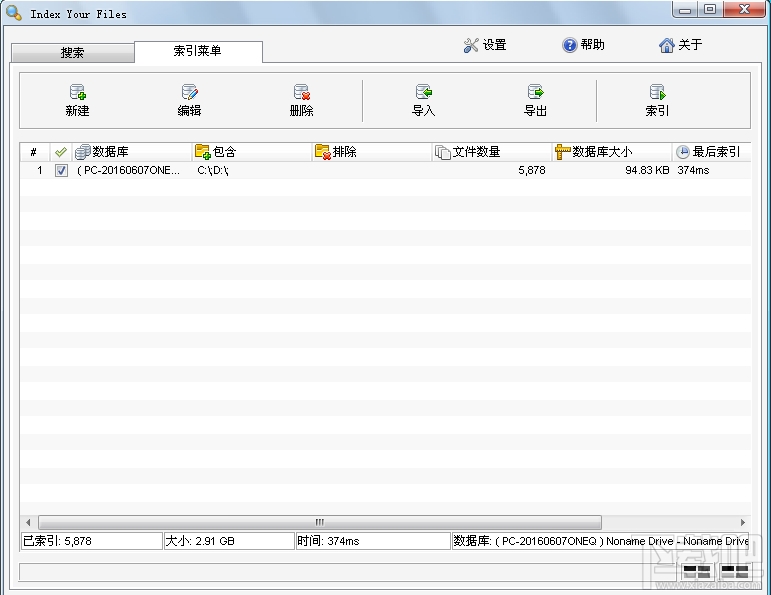This screenshot has width=771, height=595.
Task: Sort by the 排除 (Exclude) column header
Action: pyautogui.click(x=372, y=152)
